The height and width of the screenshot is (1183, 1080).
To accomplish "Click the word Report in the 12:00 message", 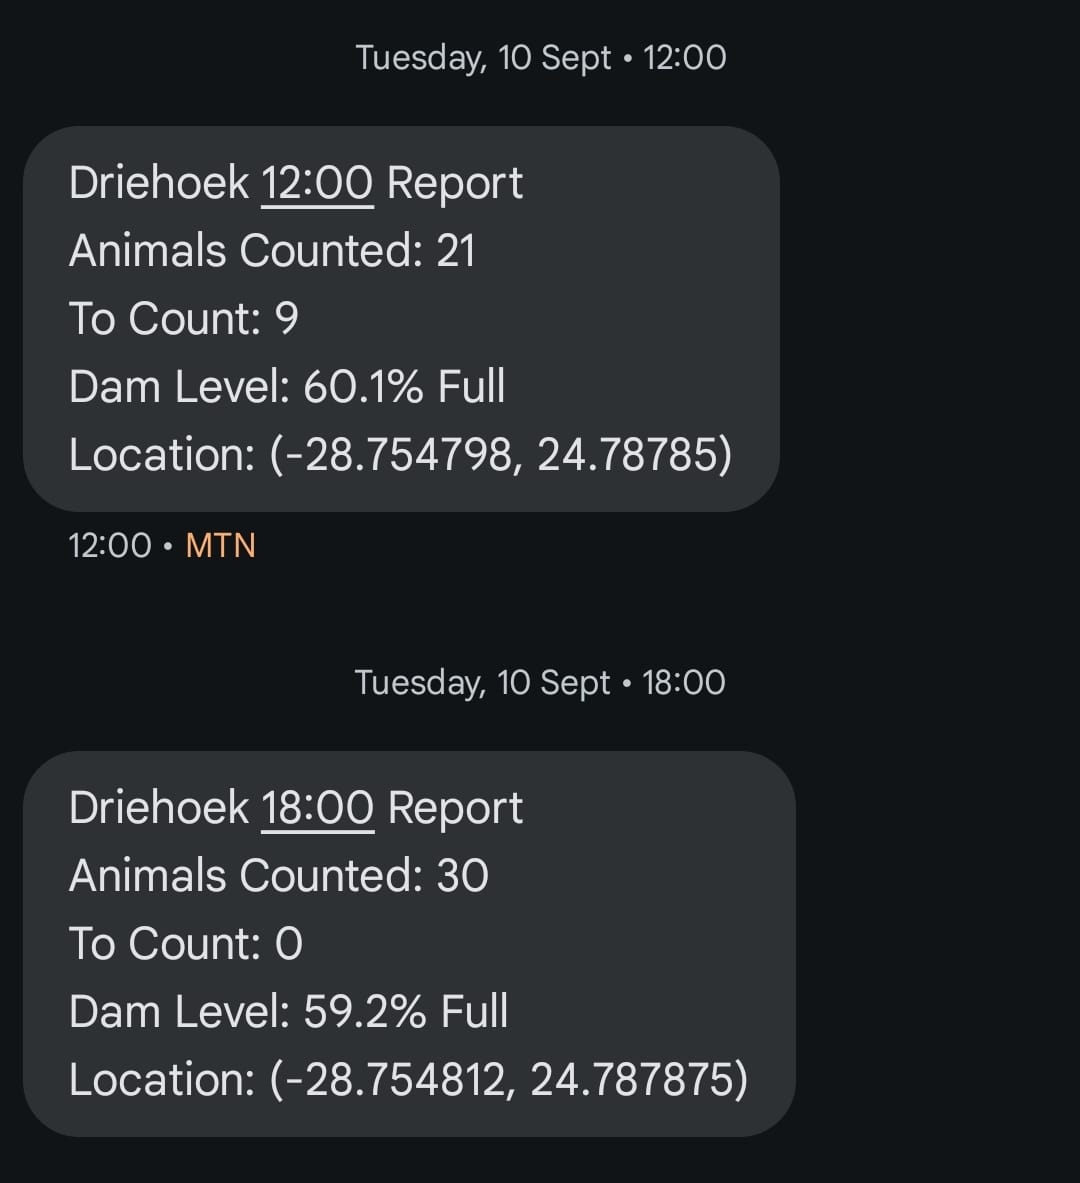I will tap(455, 183).
